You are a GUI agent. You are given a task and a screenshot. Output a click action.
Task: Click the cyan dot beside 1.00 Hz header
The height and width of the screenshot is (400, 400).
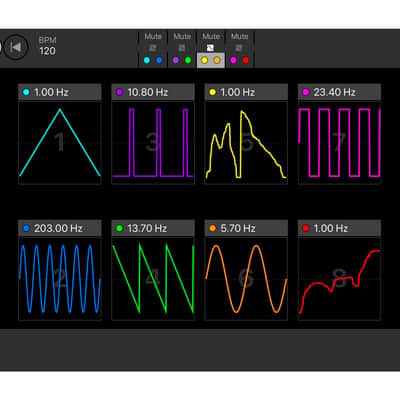point(26,92)
